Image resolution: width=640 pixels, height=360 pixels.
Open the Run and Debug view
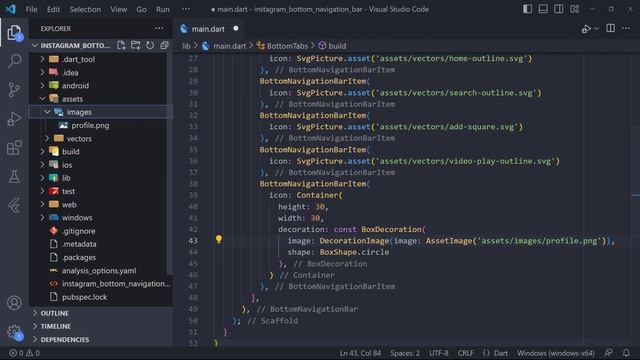14,119
